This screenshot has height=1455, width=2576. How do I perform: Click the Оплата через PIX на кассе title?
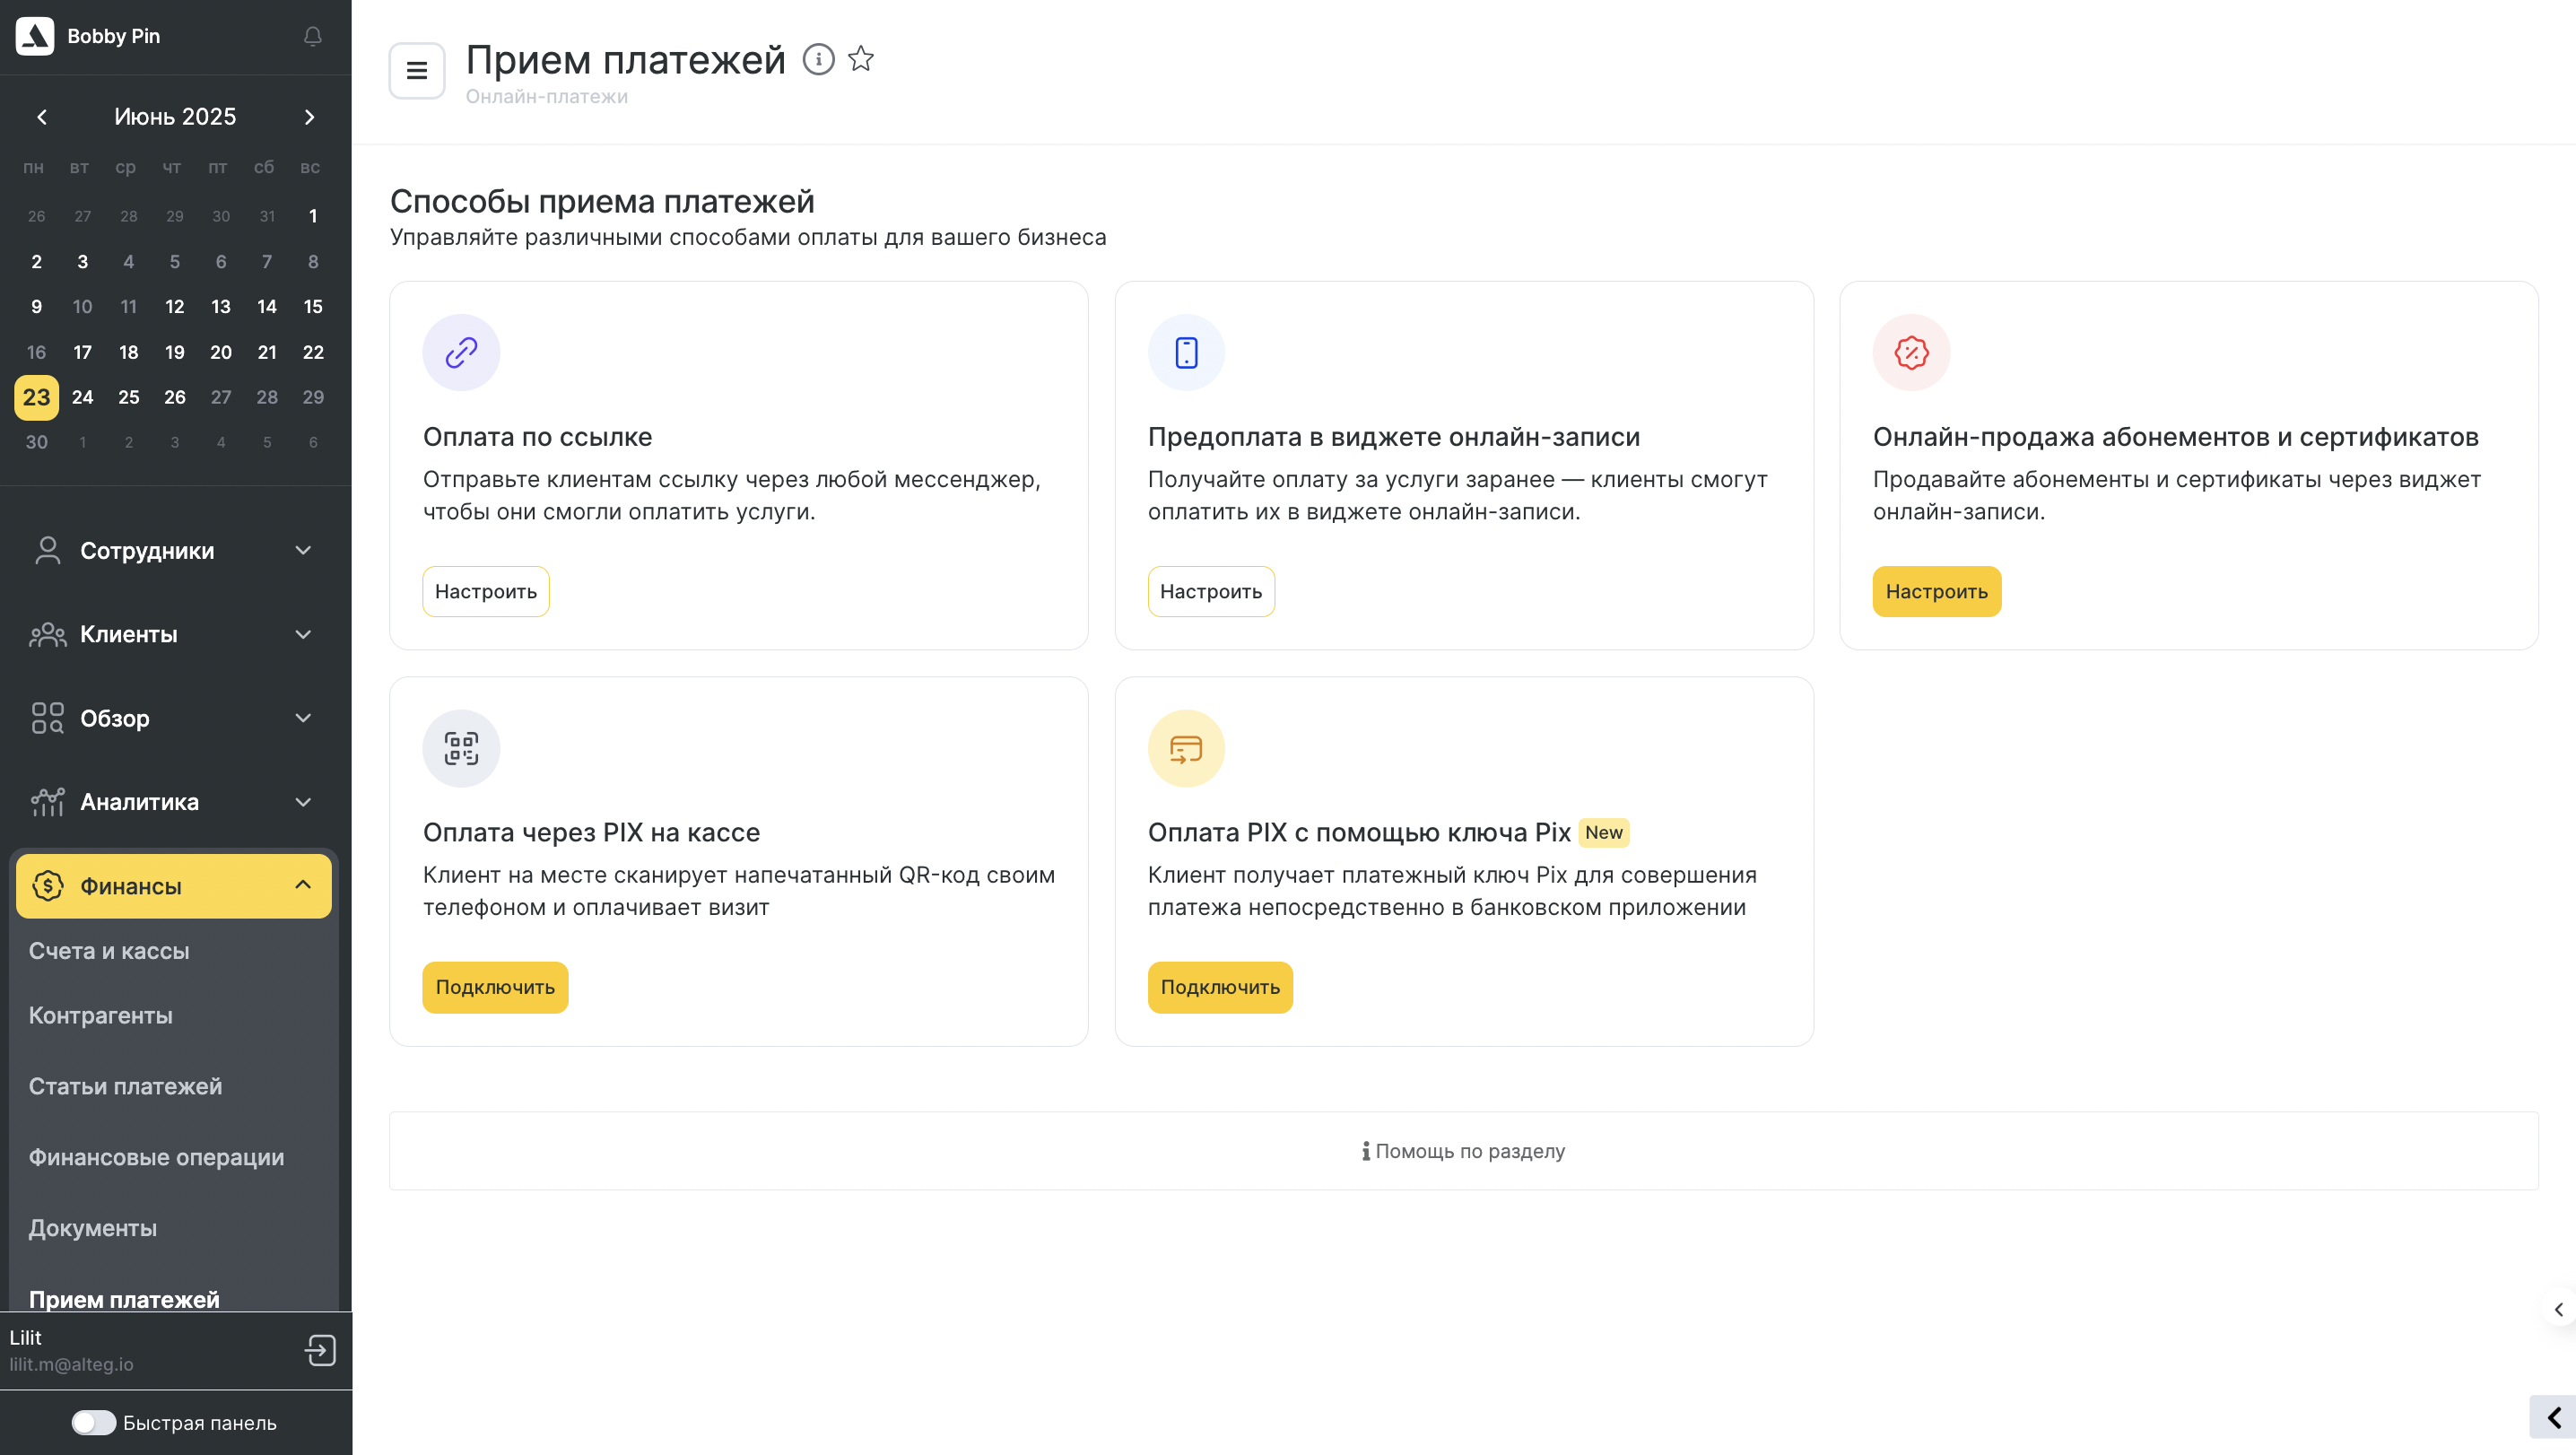click(x=592, y=832)
